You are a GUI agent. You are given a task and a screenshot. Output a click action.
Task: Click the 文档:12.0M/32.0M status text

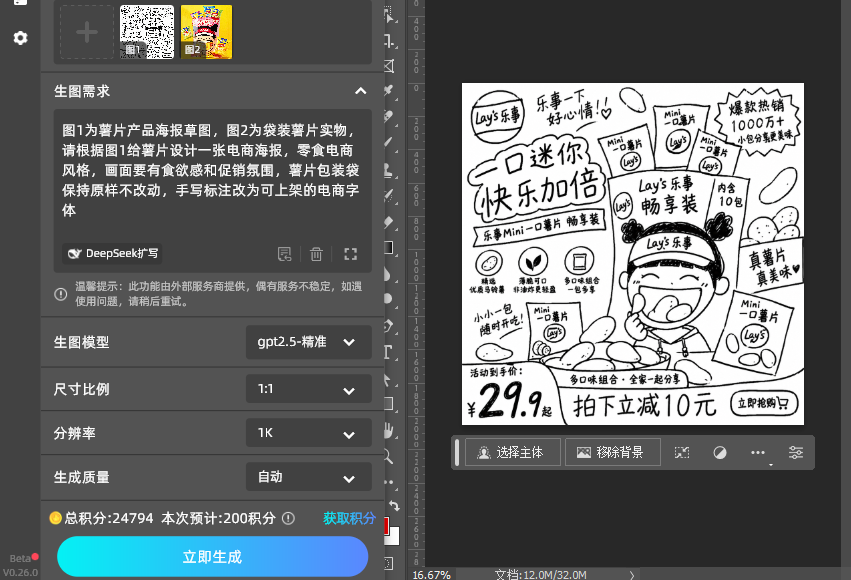pos(541,575)
